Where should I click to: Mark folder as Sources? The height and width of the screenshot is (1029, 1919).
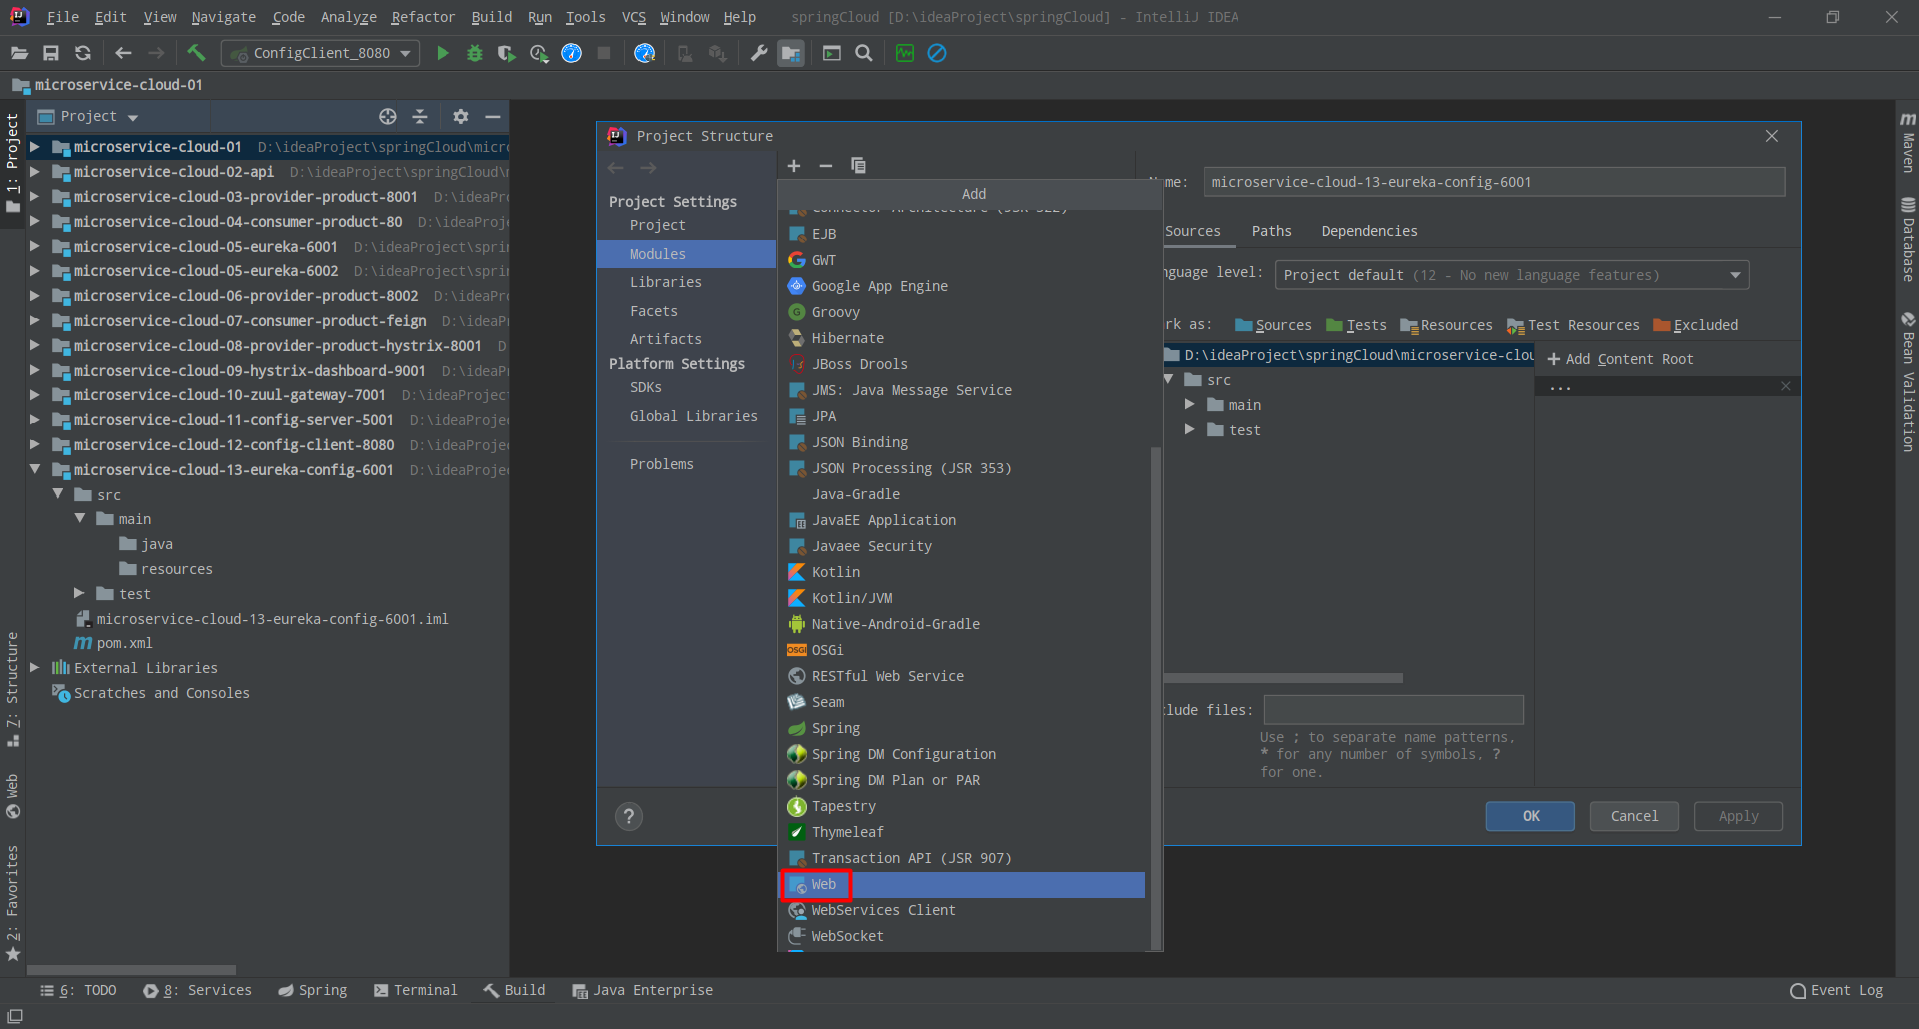coord(1273,325)
